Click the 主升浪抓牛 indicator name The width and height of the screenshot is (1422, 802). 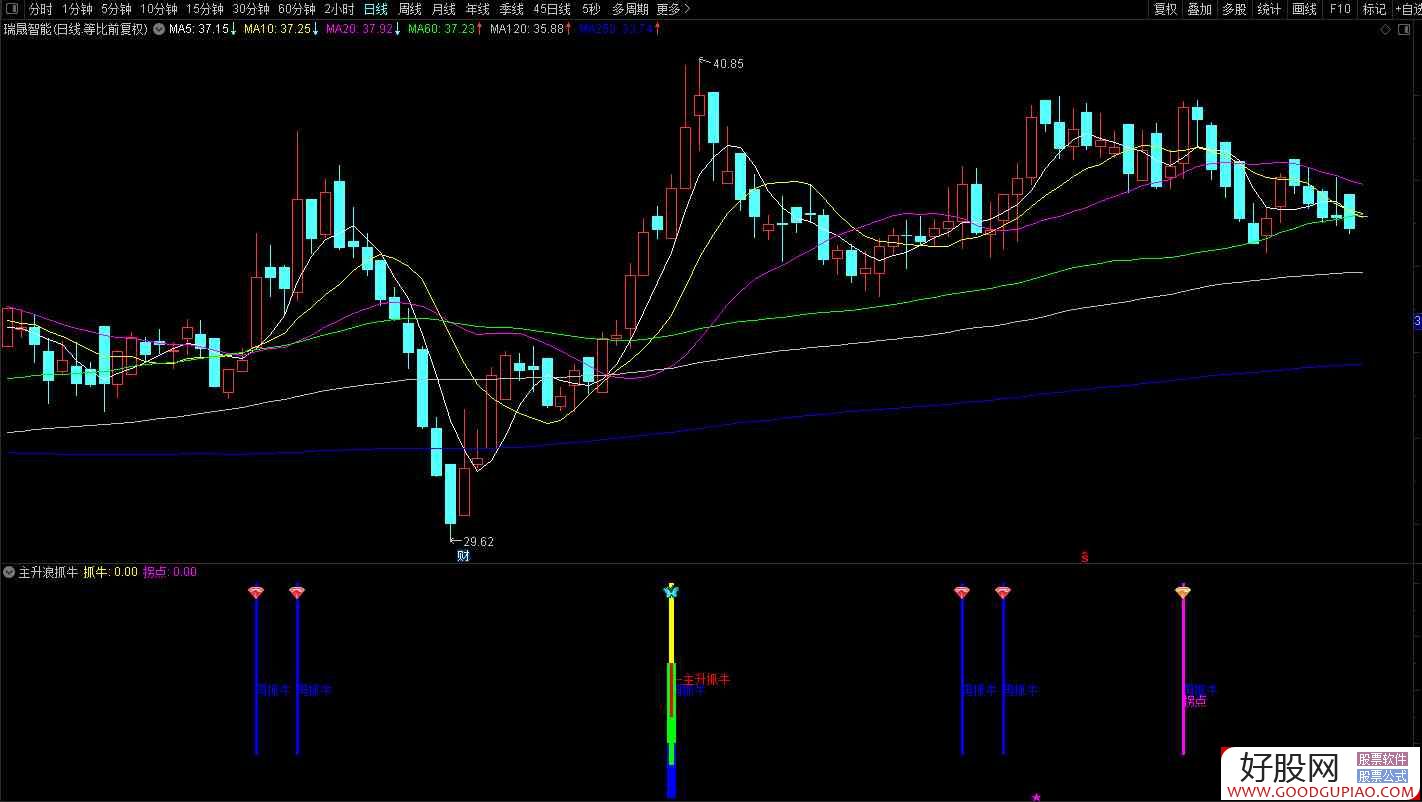tap(49, 572)
